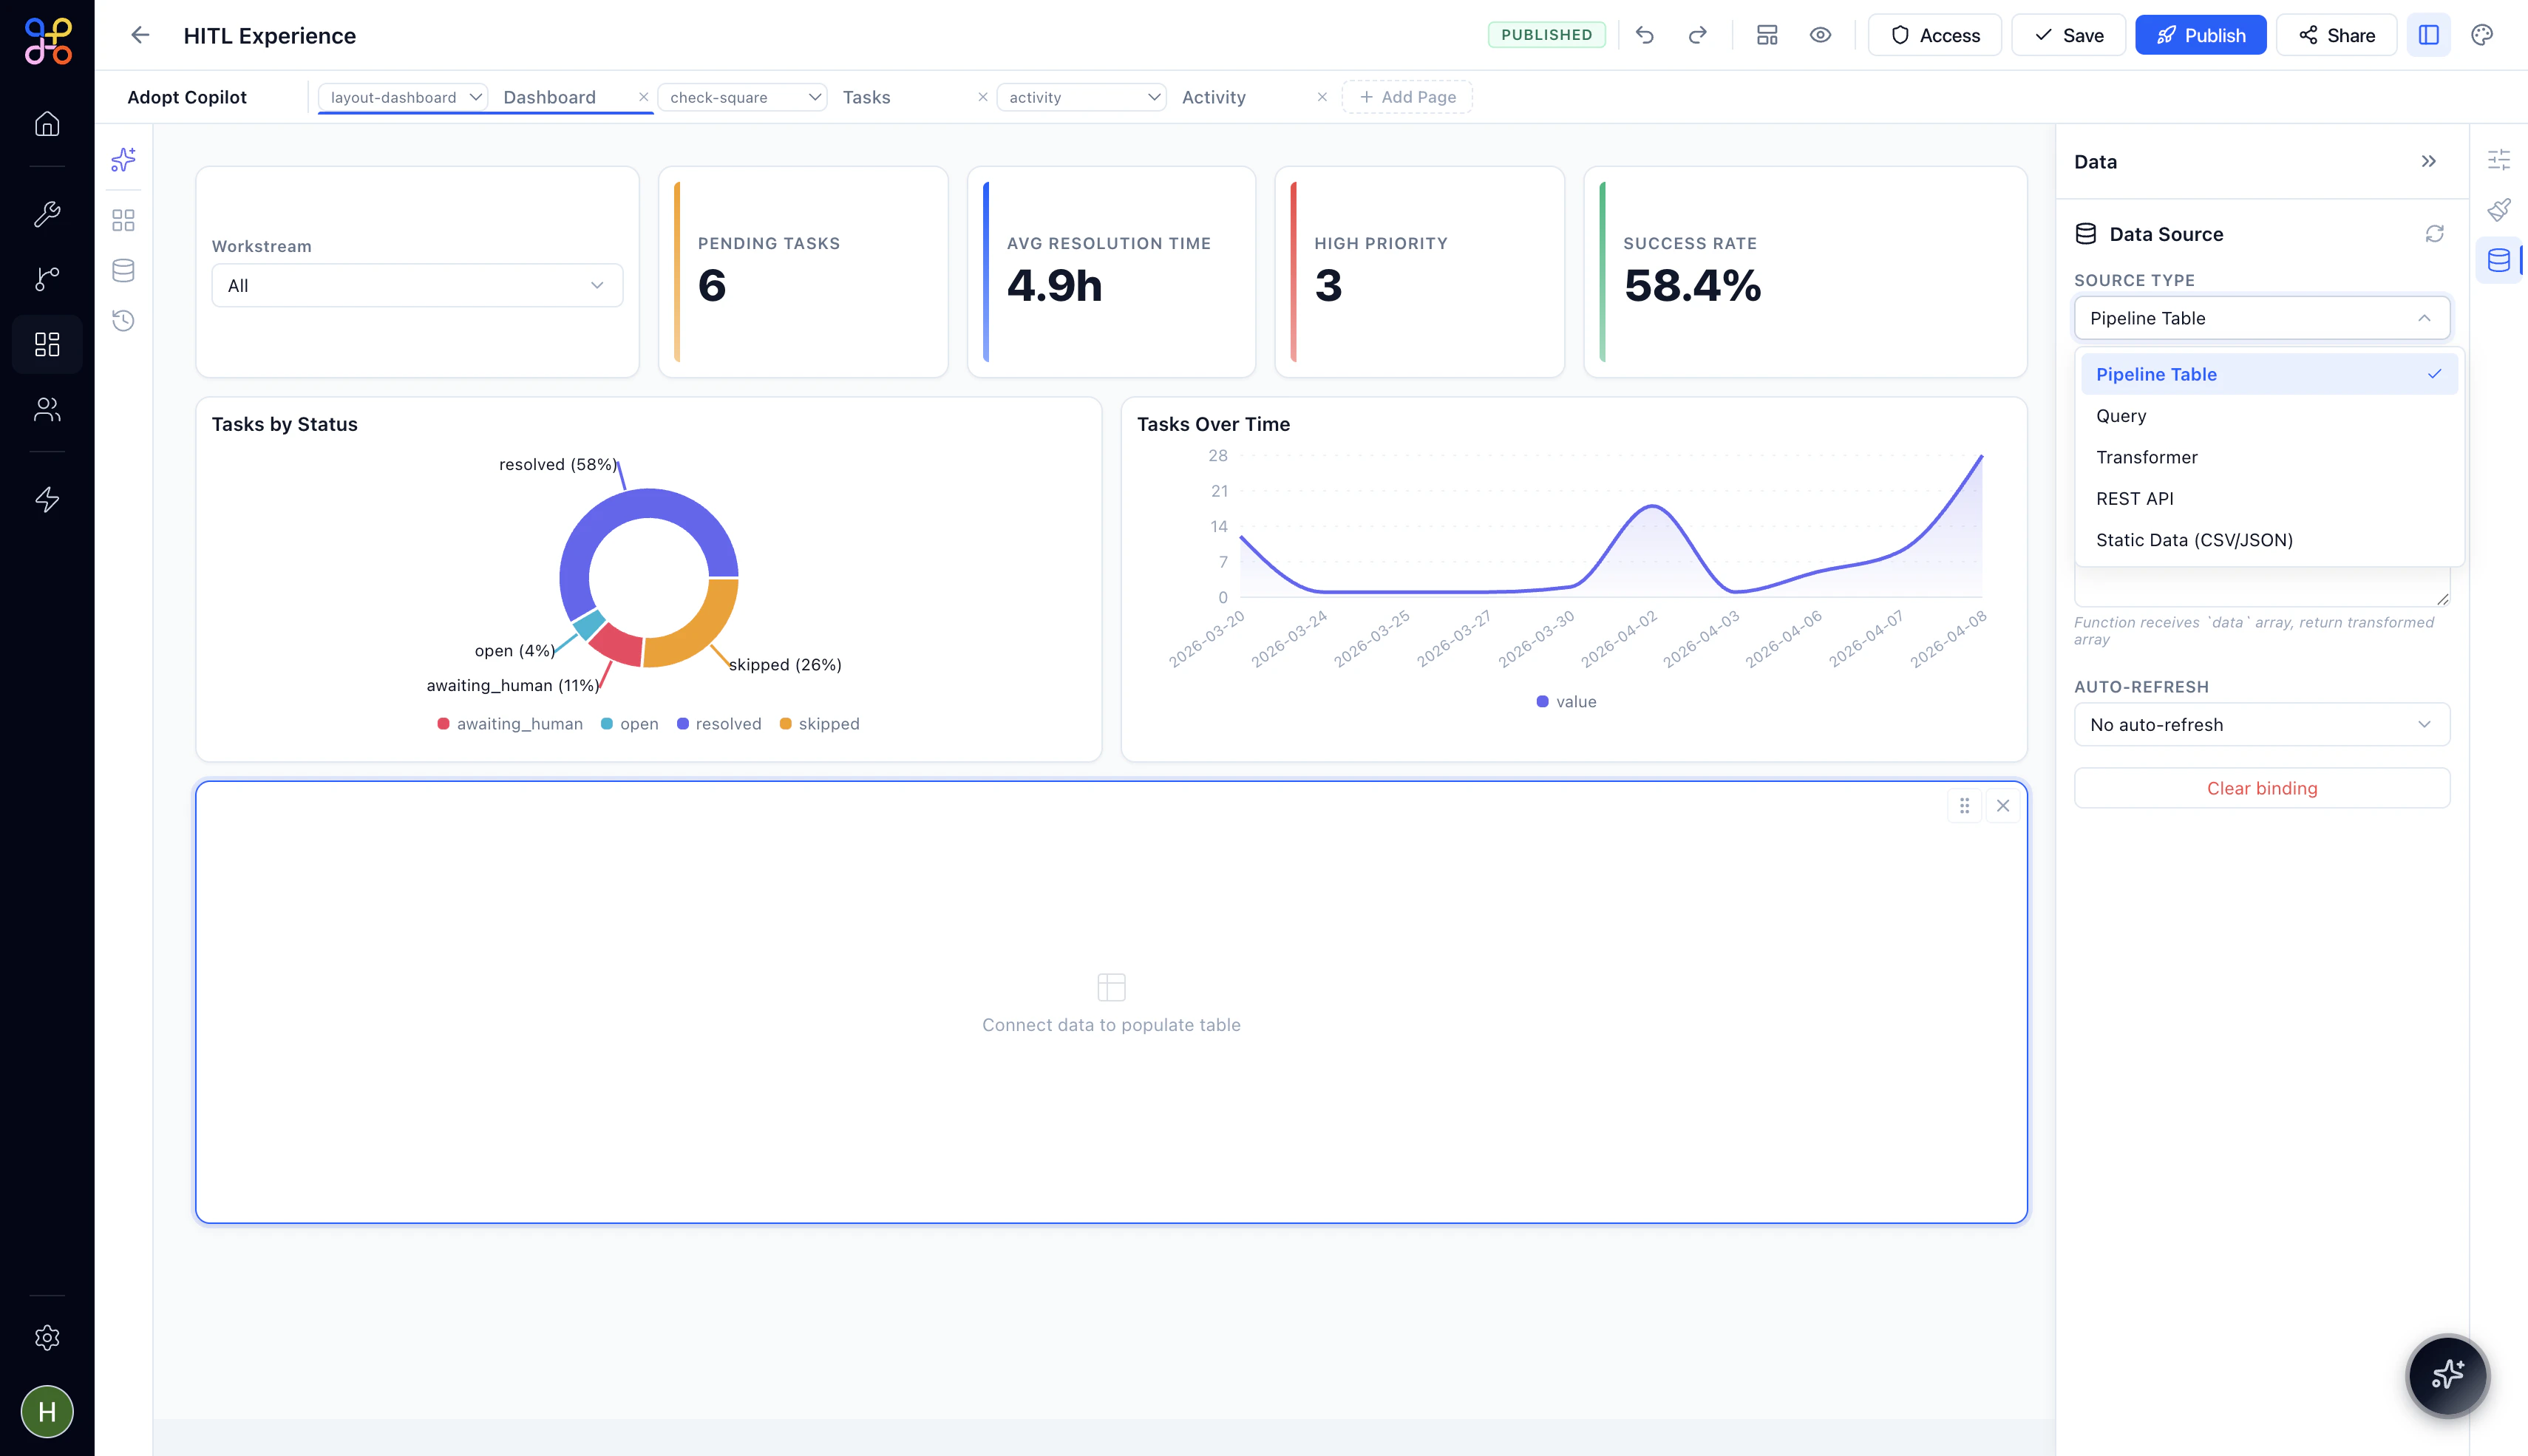Click the undo arrow icon
The image size is (2528, 1456).
click(1645, 35)
